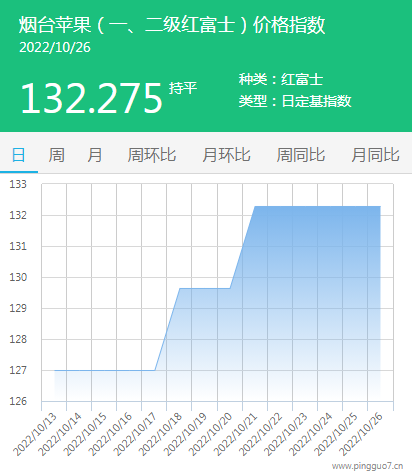412x476 pixels.
Task: Click the 132.275 index value
Action: coord(92,98)
